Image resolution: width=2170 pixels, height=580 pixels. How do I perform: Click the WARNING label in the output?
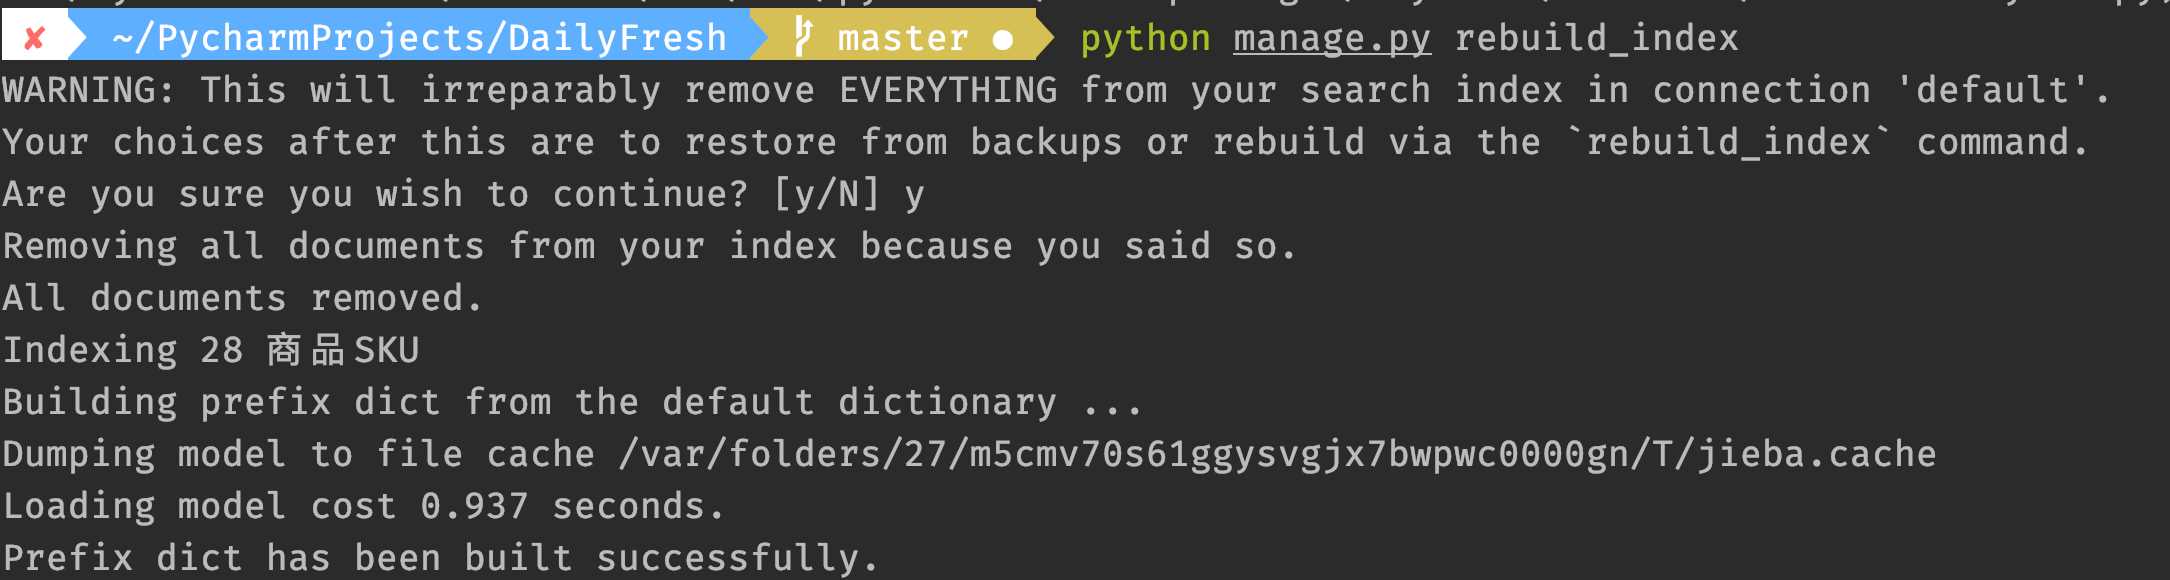pyautogui.click(x=88, y=91)
